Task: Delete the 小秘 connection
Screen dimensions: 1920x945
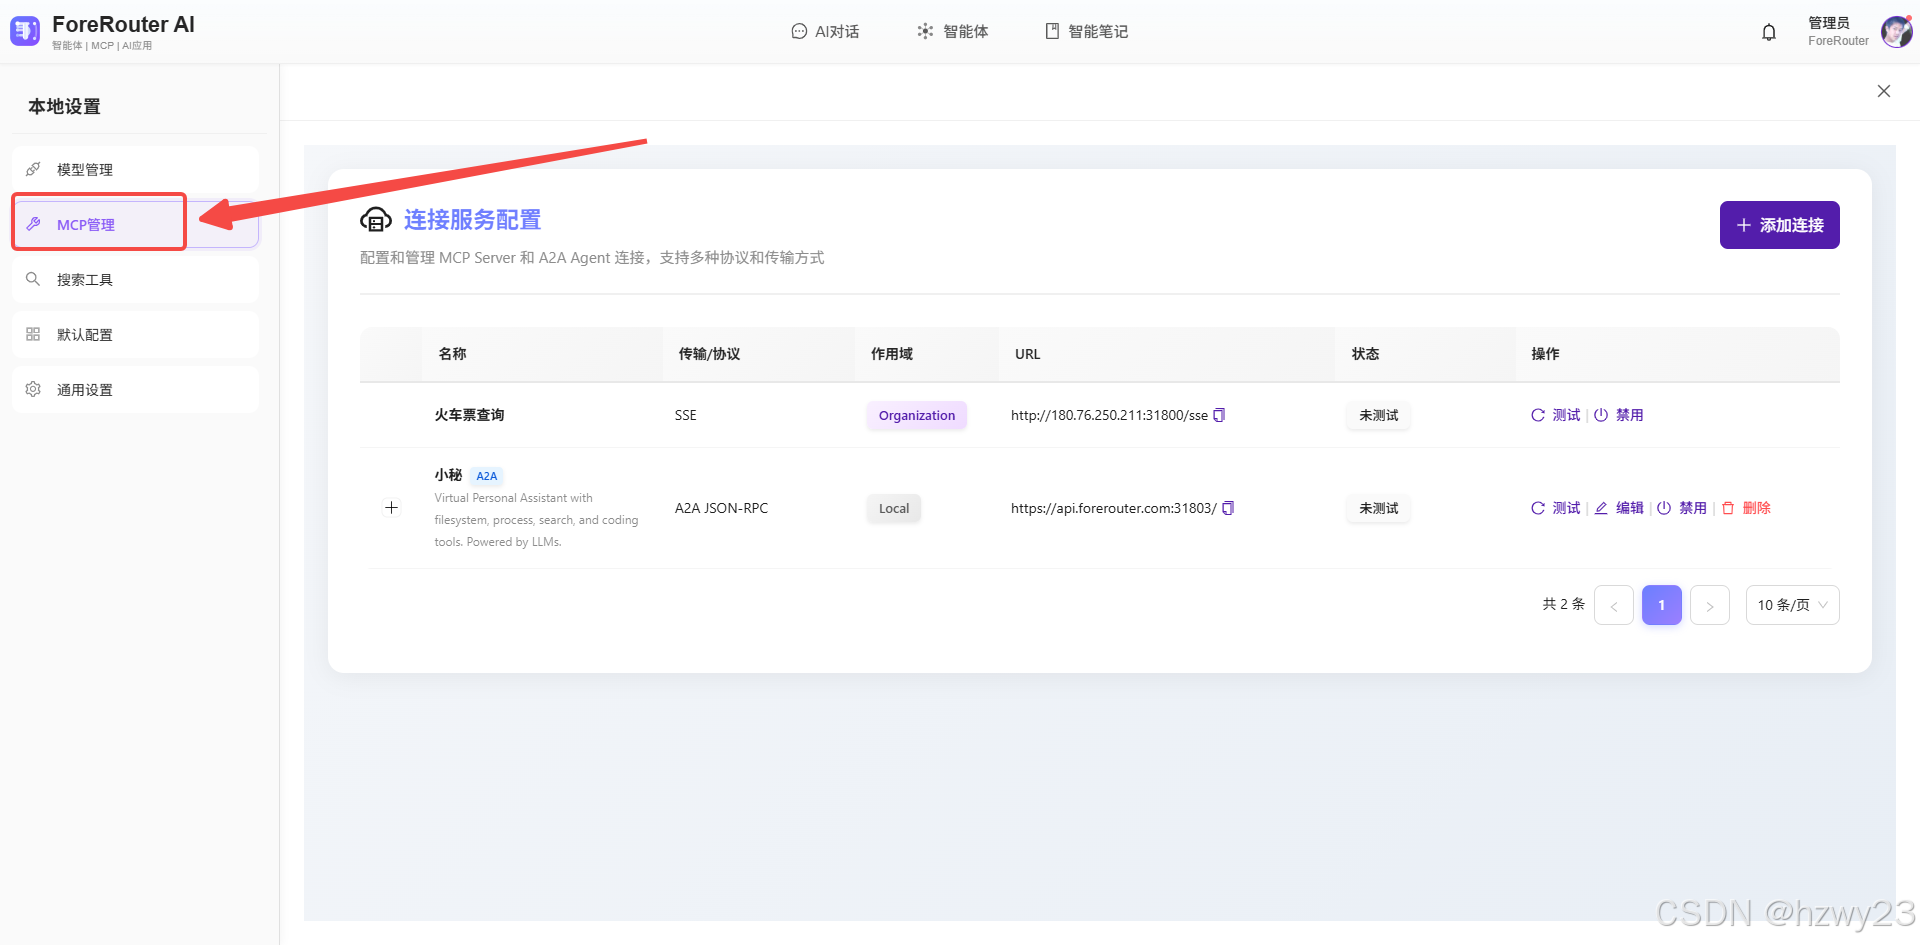Action: 1746,508
